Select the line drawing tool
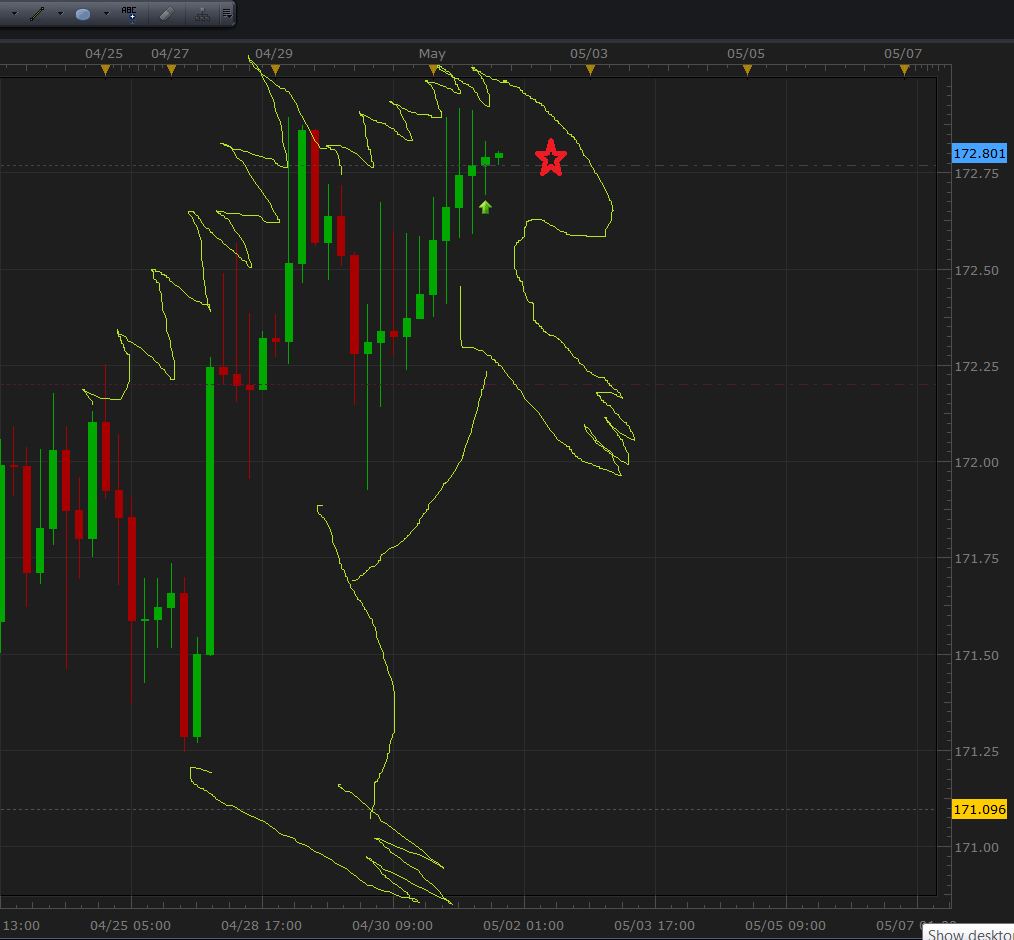Image resolution: width=1014 pixels, height=940 pixels. point(37,14)
